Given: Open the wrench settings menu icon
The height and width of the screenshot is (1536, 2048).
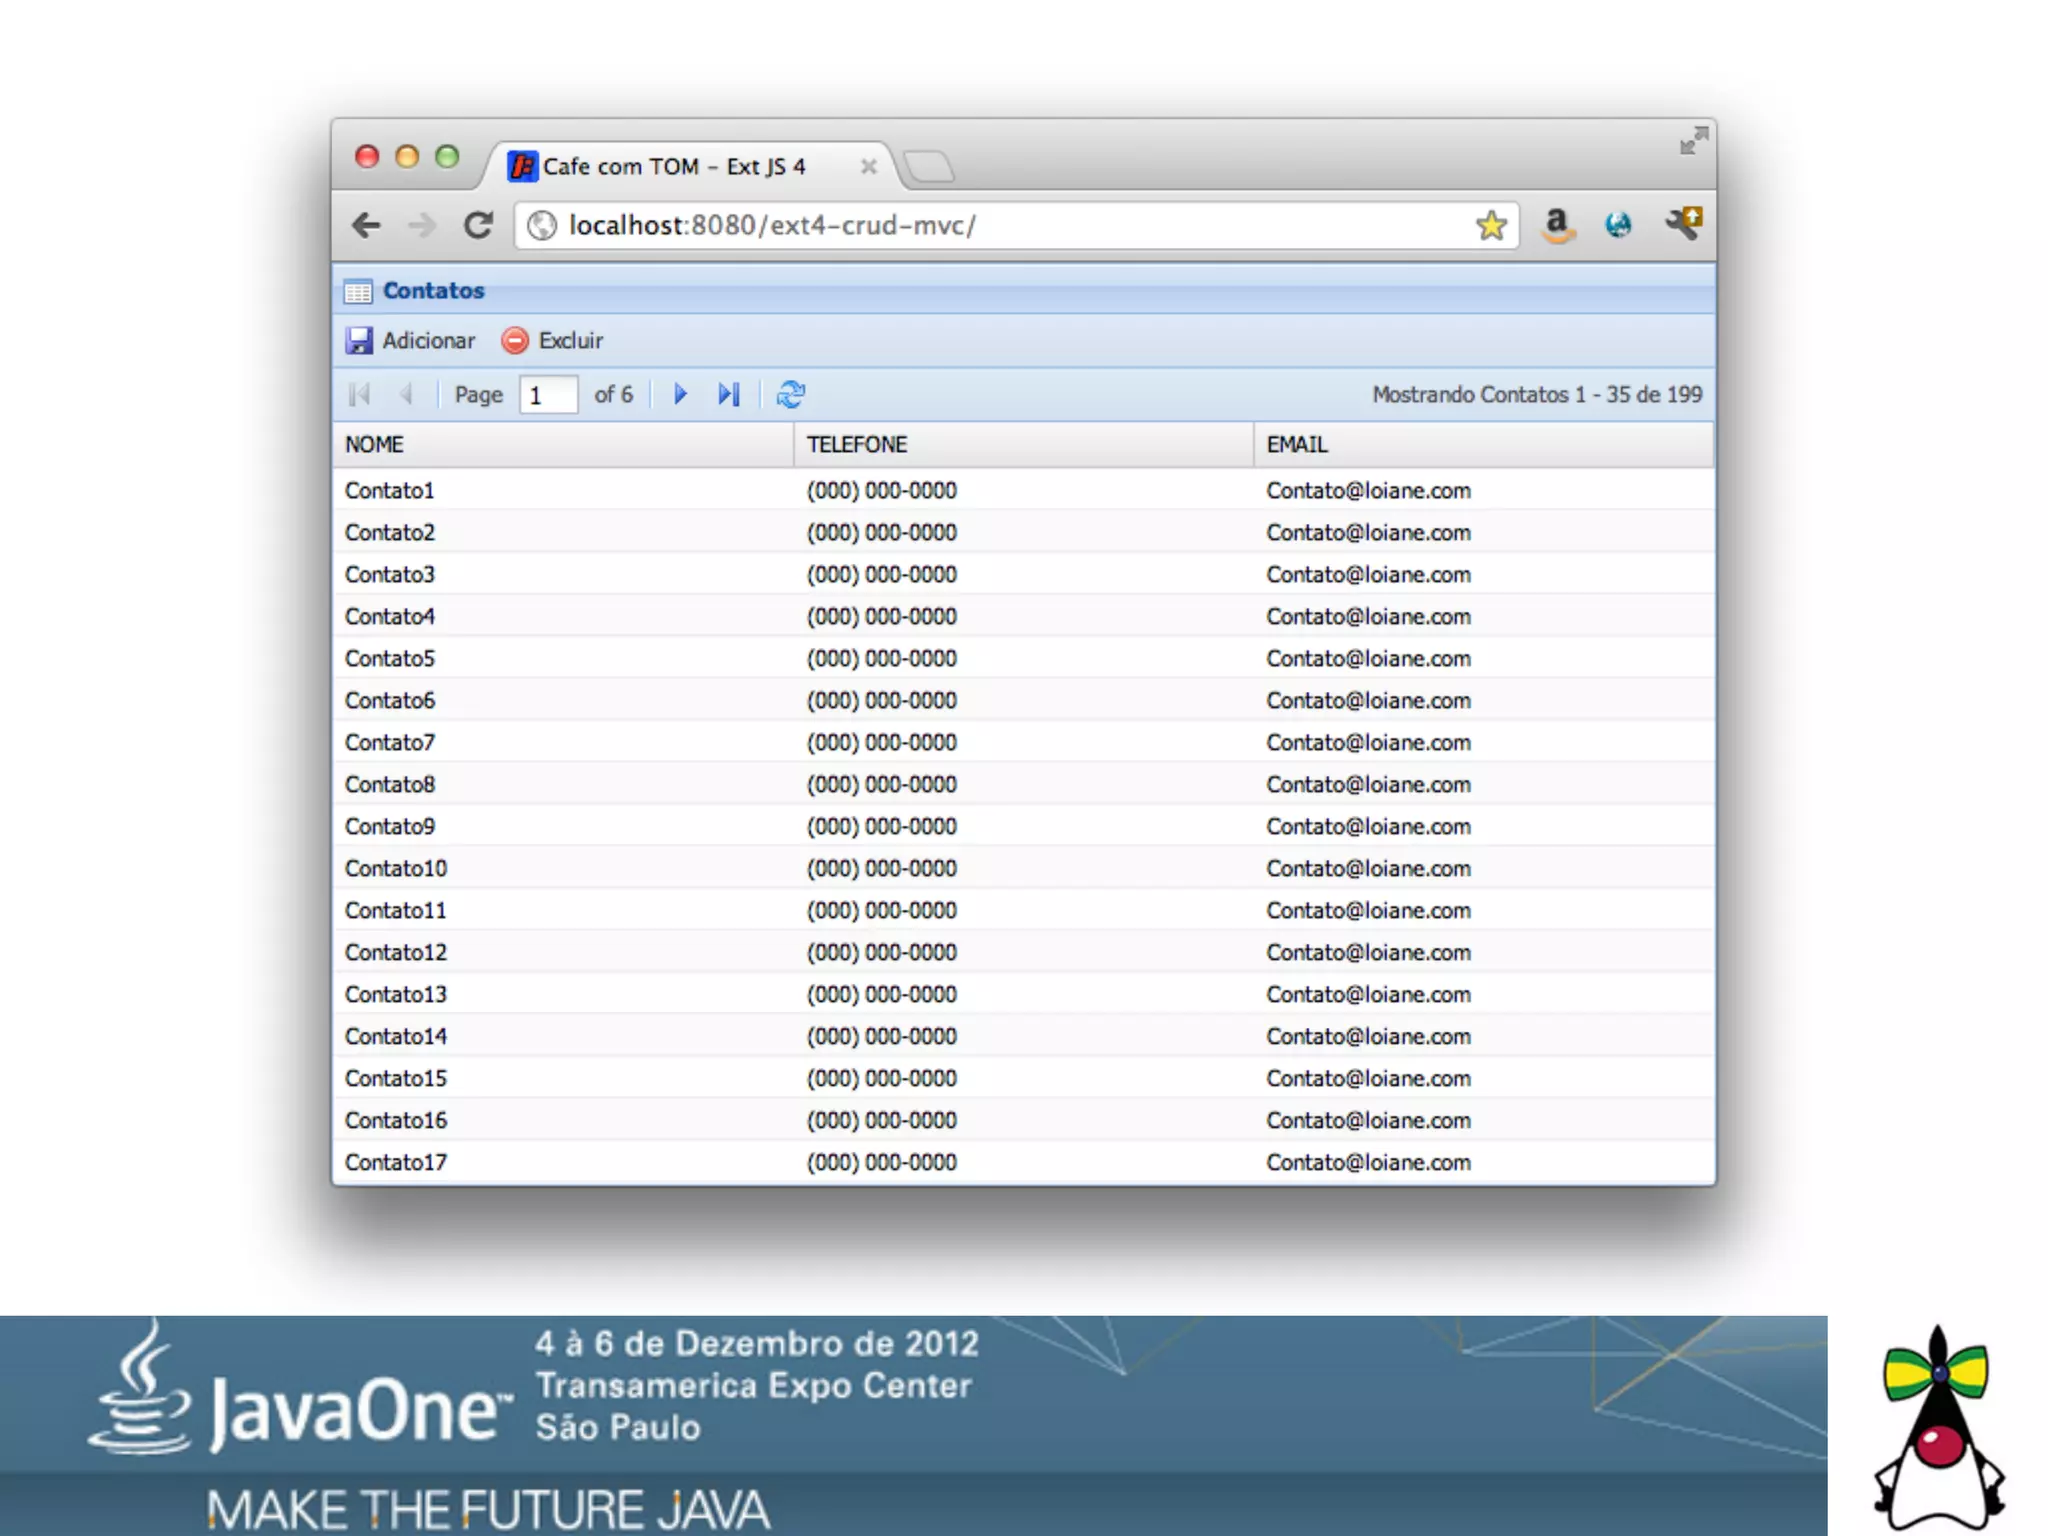Looking at the screenshot, I should tap(1683, 223).
